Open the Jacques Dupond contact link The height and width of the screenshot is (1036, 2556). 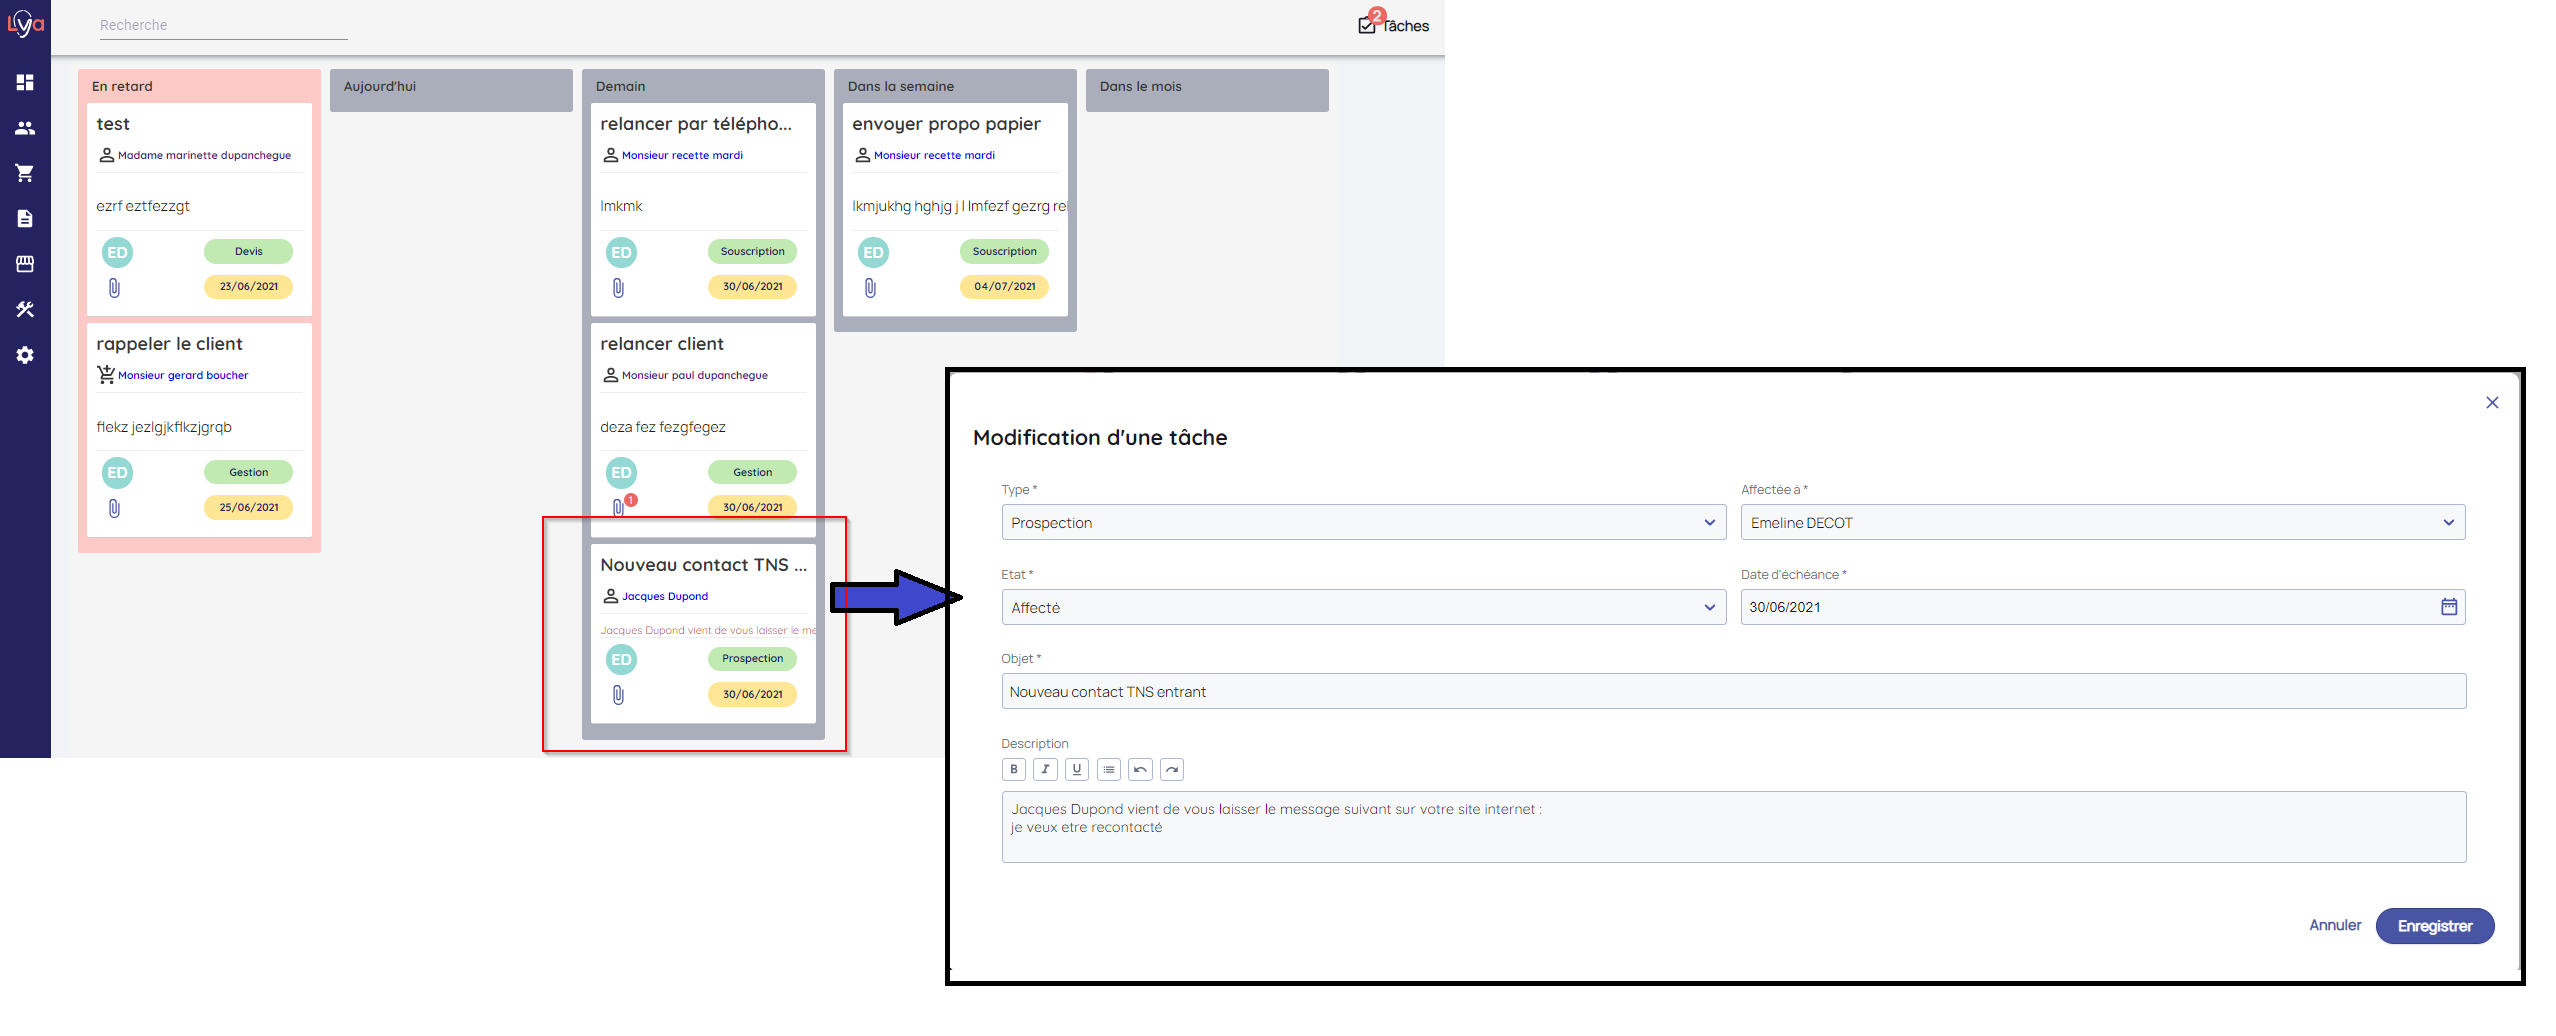click(x=664, y=596)
